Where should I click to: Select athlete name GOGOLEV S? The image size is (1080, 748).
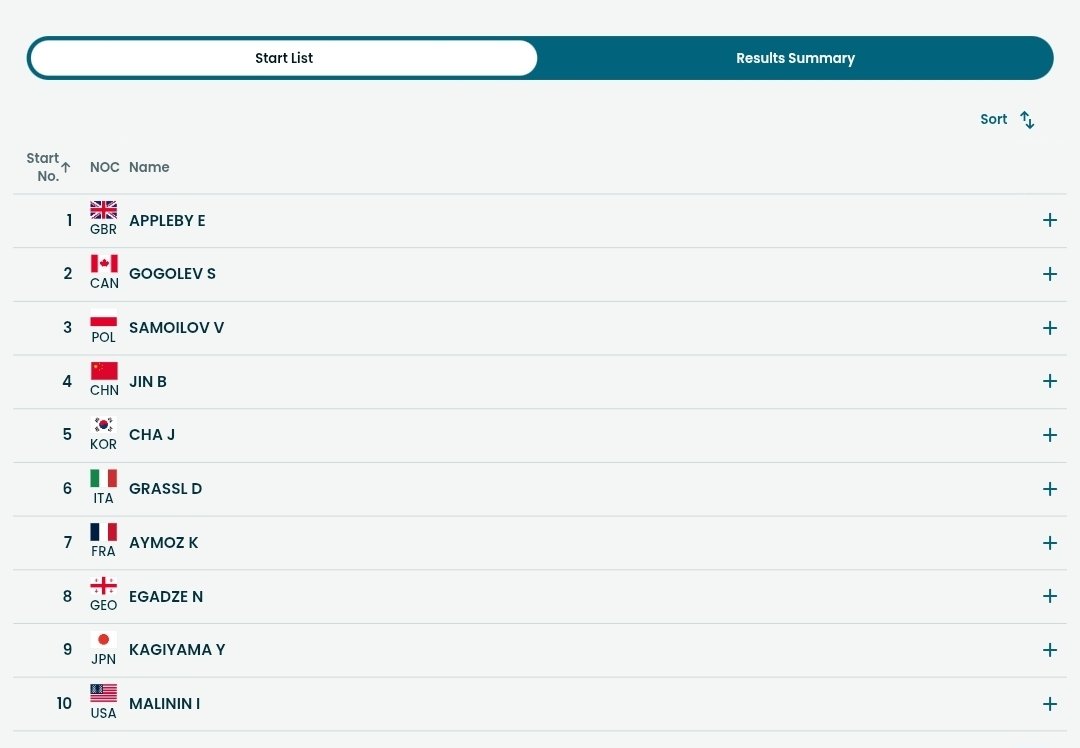click(x=172, y=273)
